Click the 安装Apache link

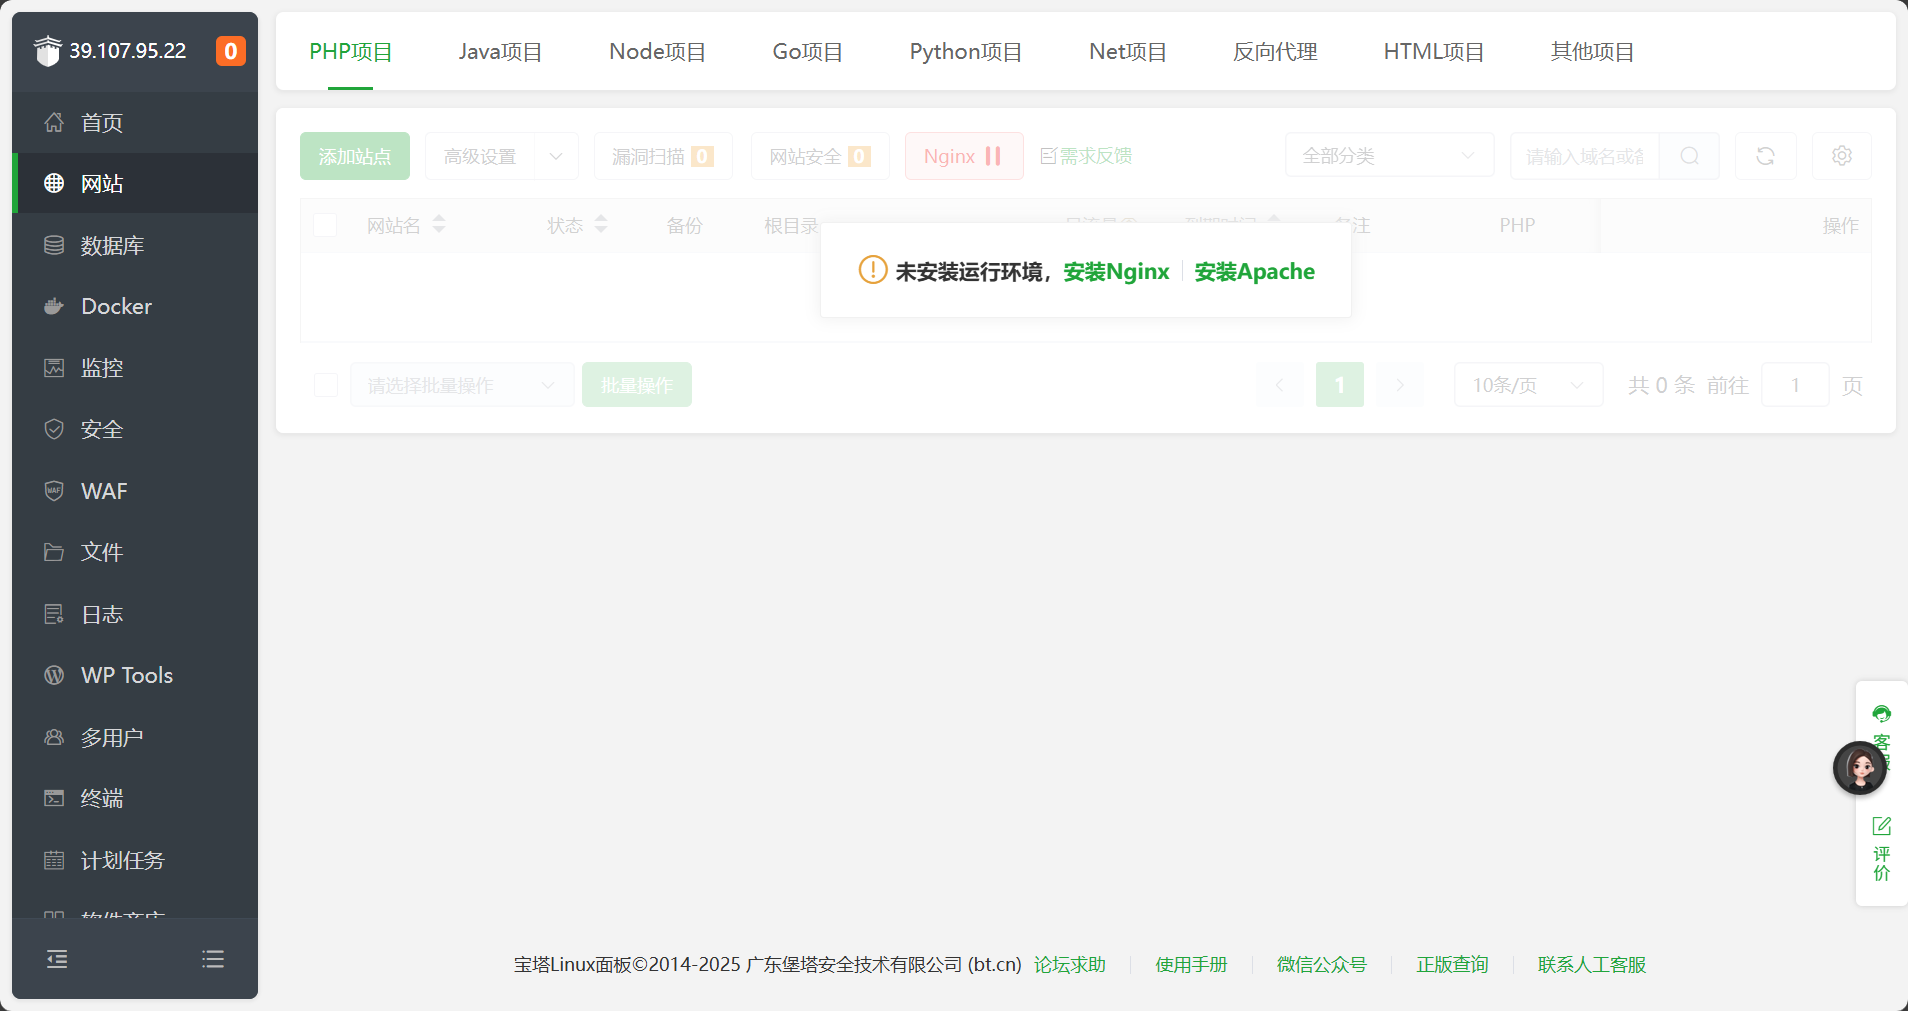[1254, 272]
